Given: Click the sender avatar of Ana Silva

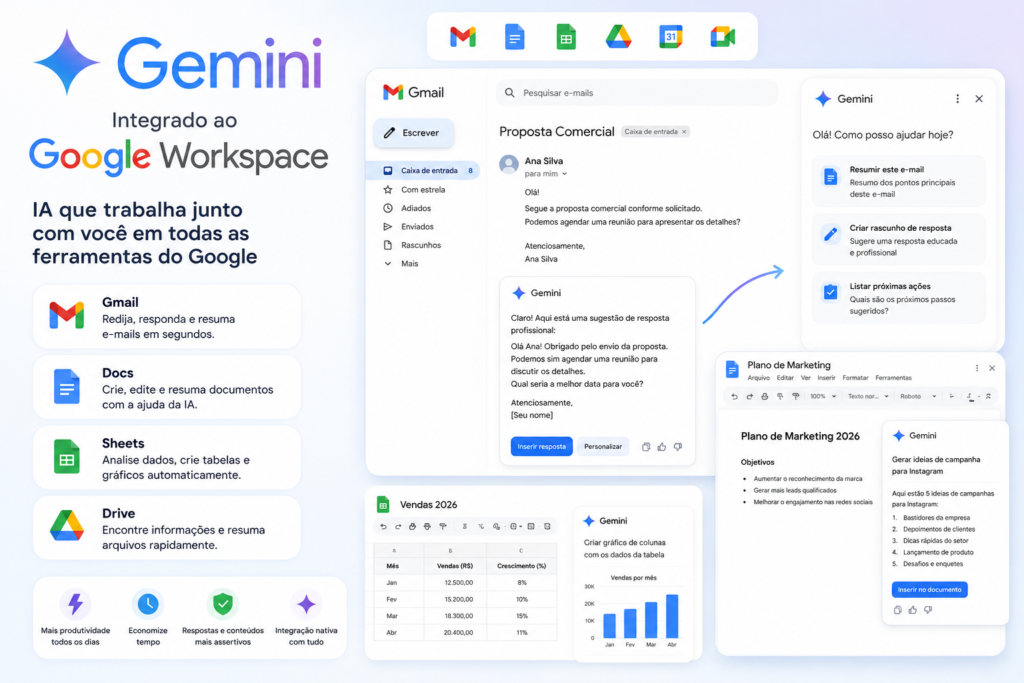Looking at the screenshot, I should click(x=509, y=164).
